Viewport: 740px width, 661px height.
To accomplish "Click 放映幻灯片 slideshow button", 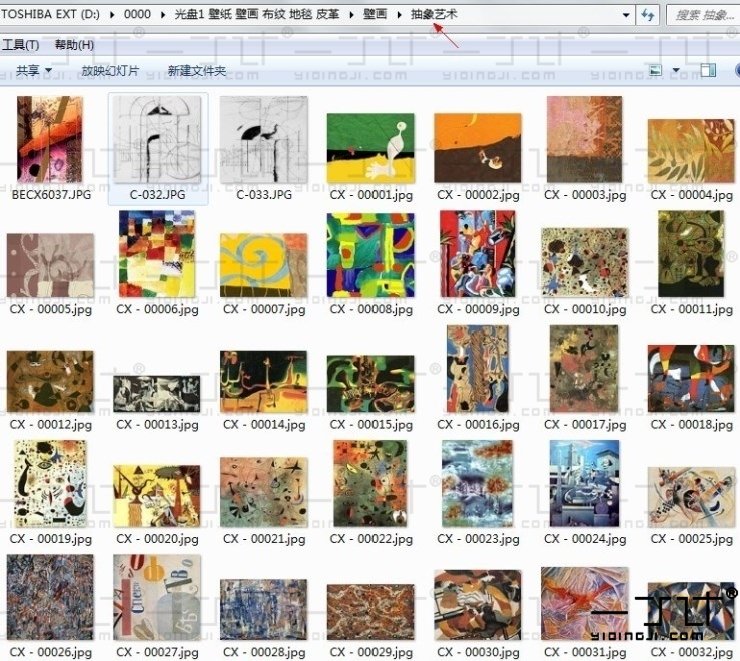I will point(110,71).
